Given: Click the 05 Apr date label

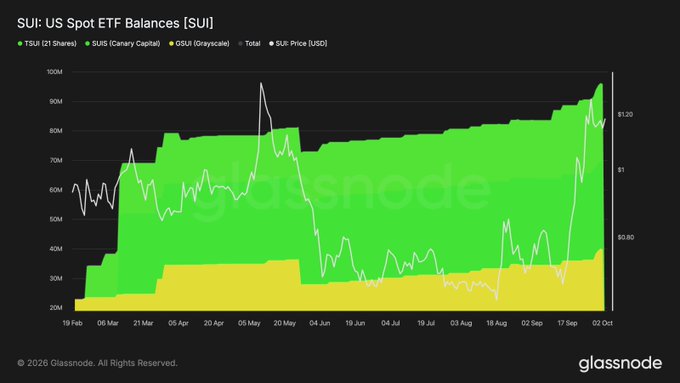Looking at the screenshot, I should point(178,323).
